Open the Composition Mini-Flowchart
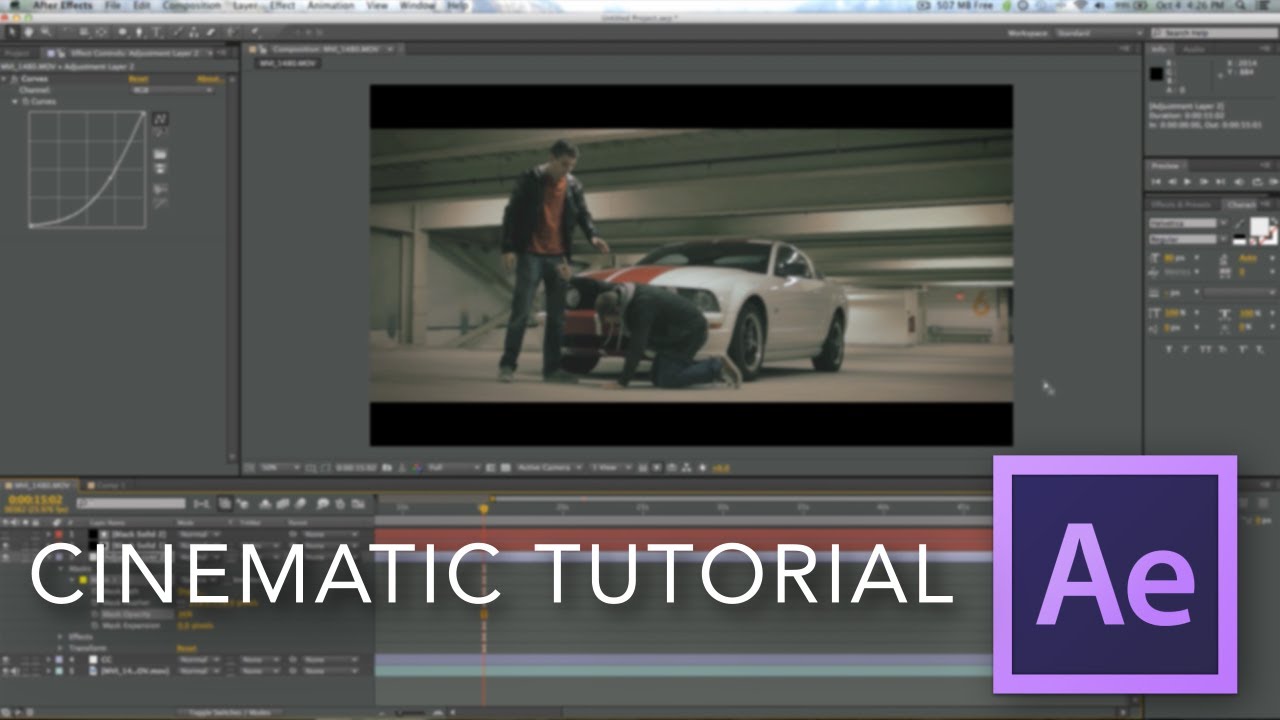Screen dimensions: 1280x720 coord(202,504)
